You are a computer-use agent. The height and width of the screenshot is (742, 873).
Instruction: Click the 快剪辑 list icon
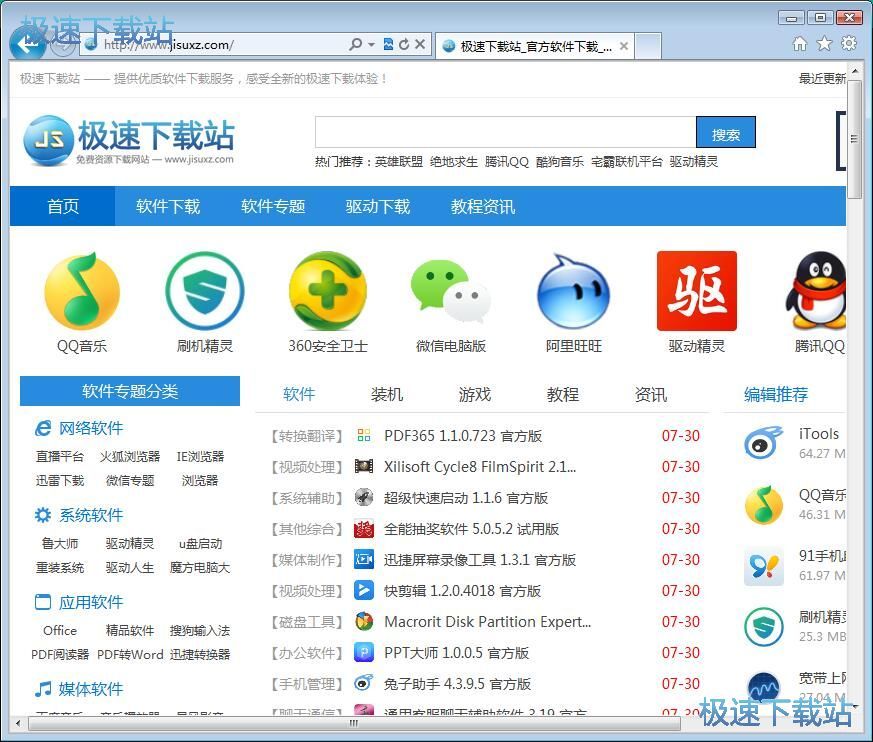coord(364,590)
